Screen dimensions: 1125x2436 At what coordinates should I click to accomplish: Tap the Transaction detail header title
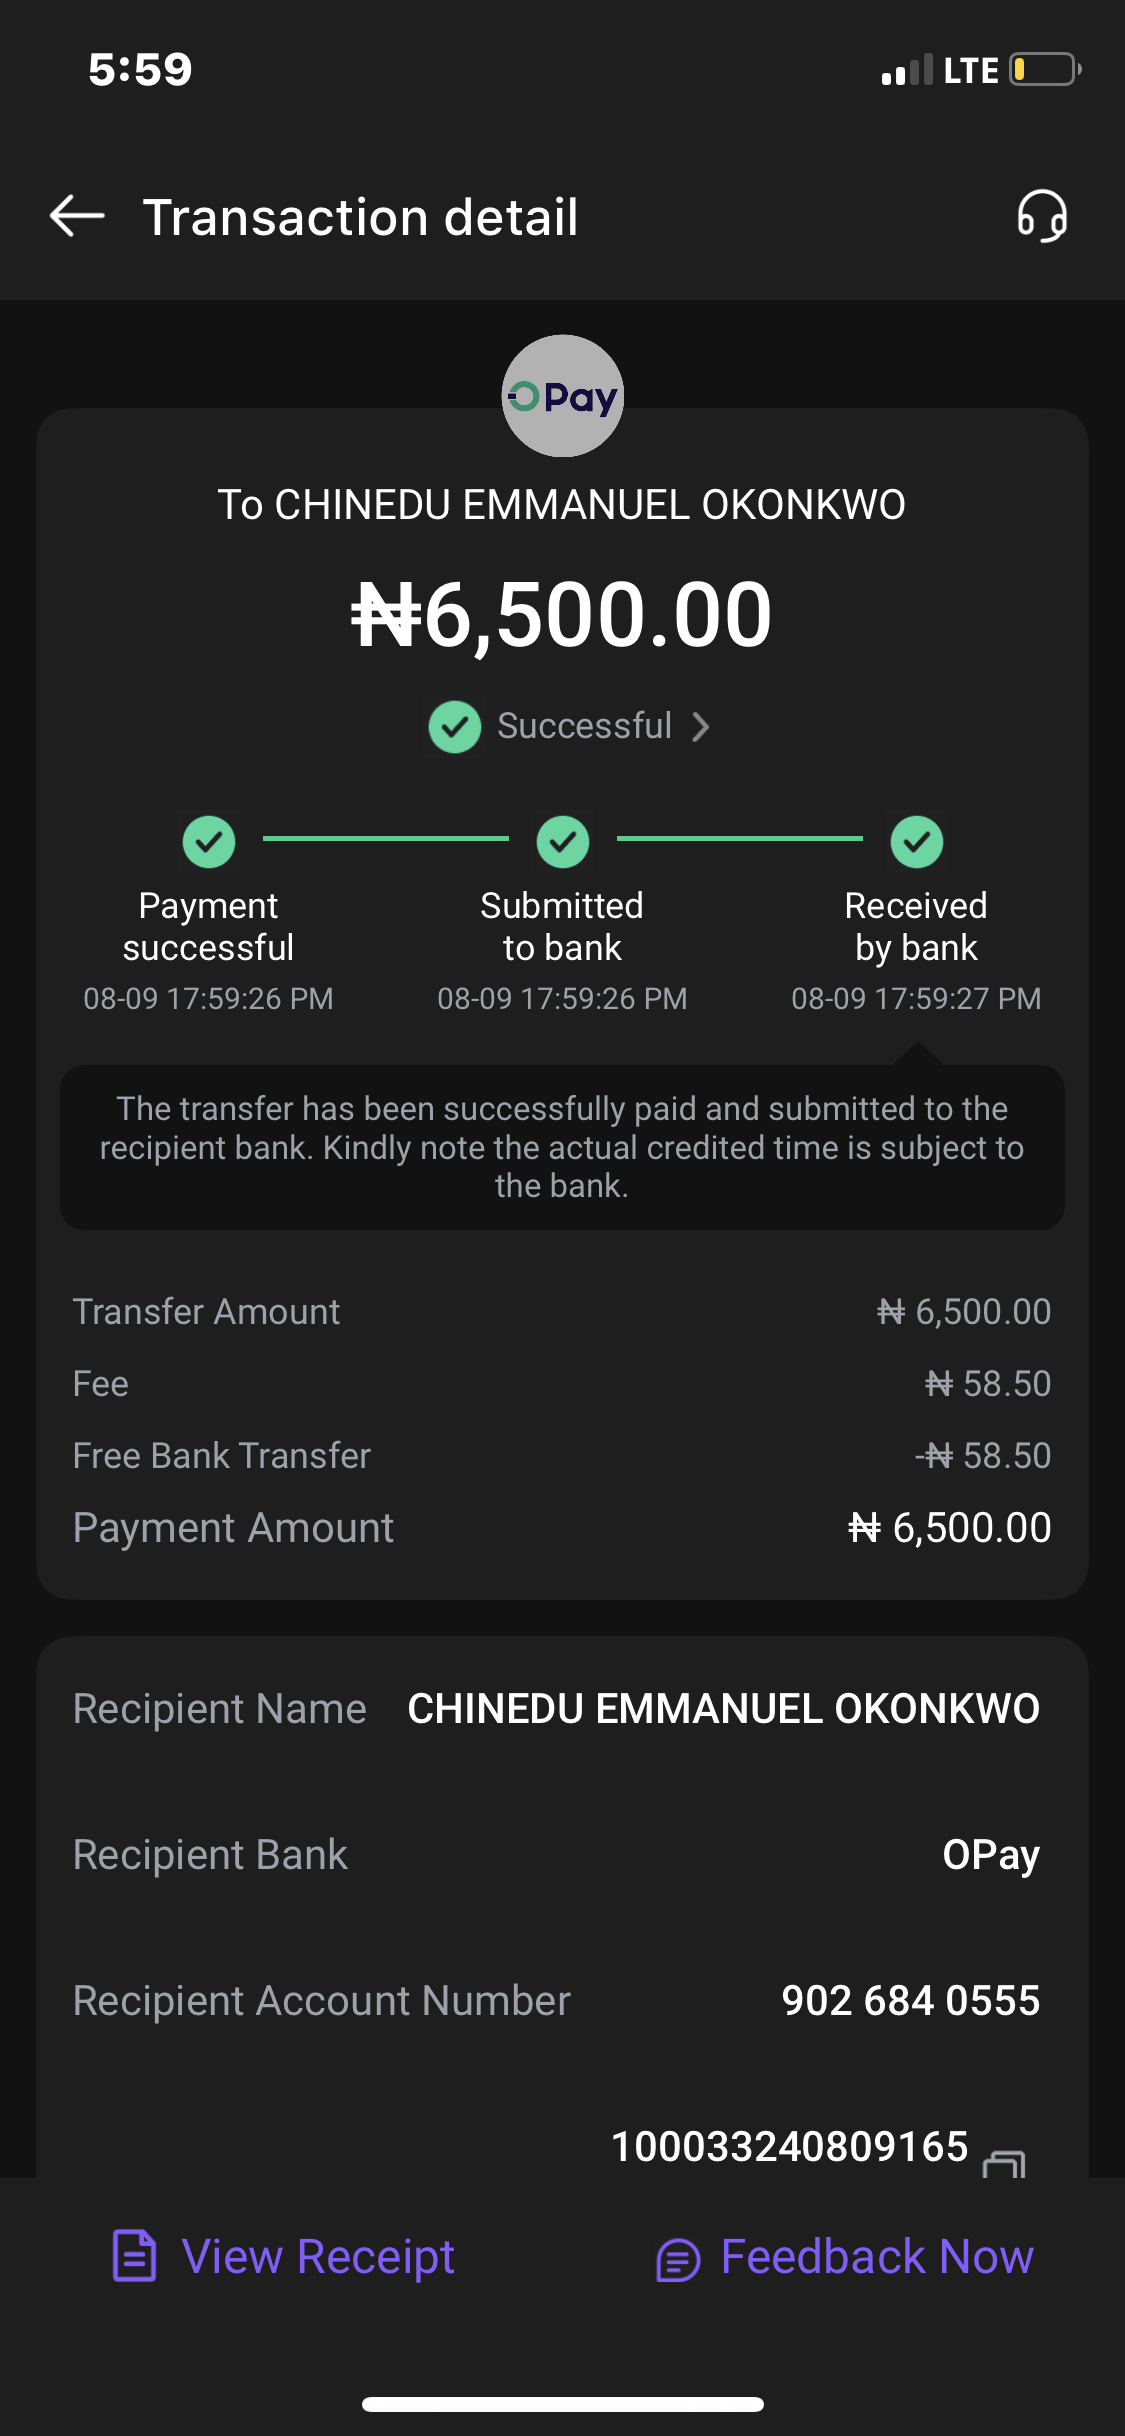pos(361,217)
